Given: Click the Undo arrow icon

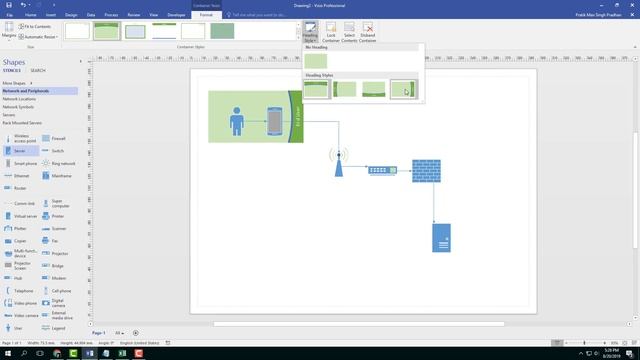Looking at the screenshot, I should [23, 5].
